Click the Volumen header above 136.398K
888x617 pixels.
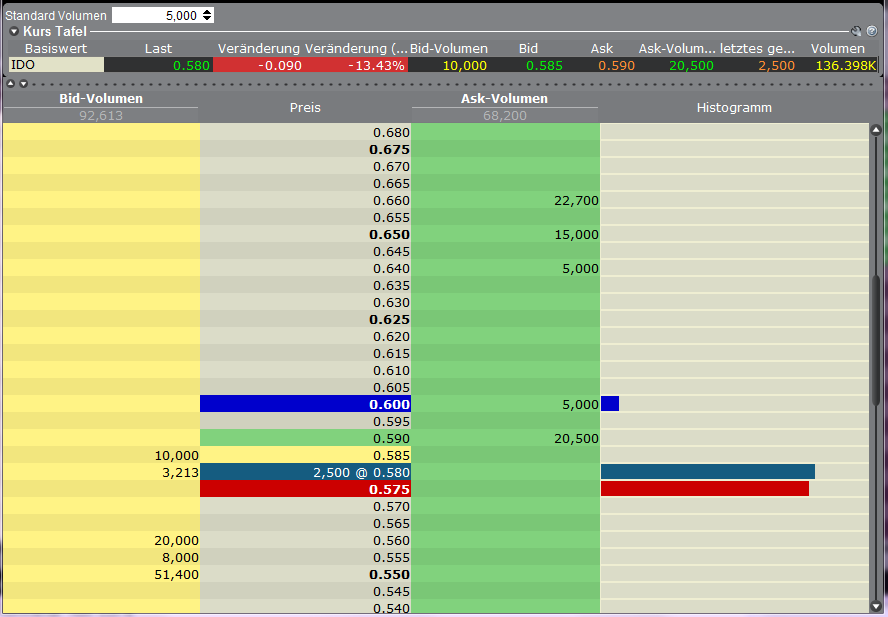tap(838, 49)
